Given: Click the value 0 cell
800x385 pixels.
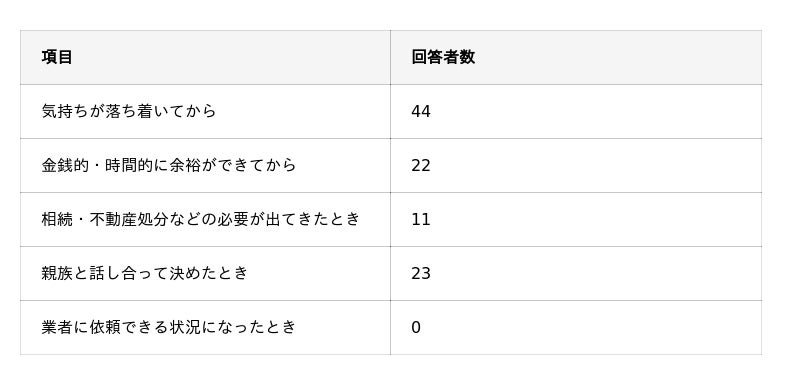Looking at the screenshot, I should coord(576,328).
